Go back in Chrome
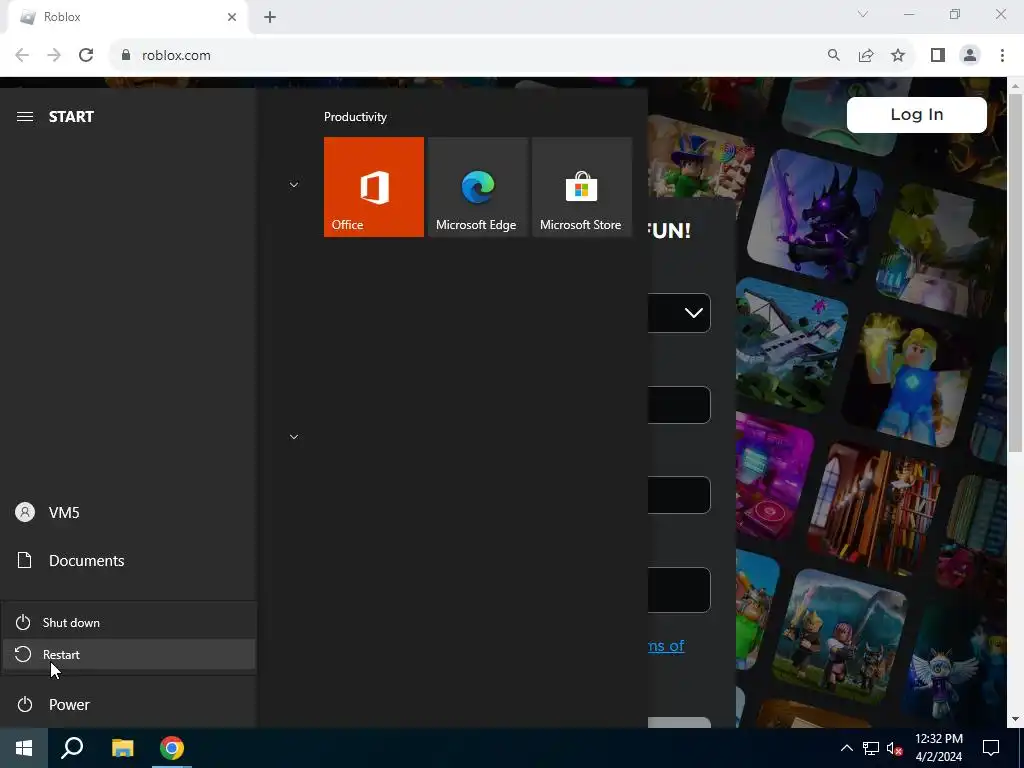The width and height of the screenshot is (1024, 768). click(22, 56)
